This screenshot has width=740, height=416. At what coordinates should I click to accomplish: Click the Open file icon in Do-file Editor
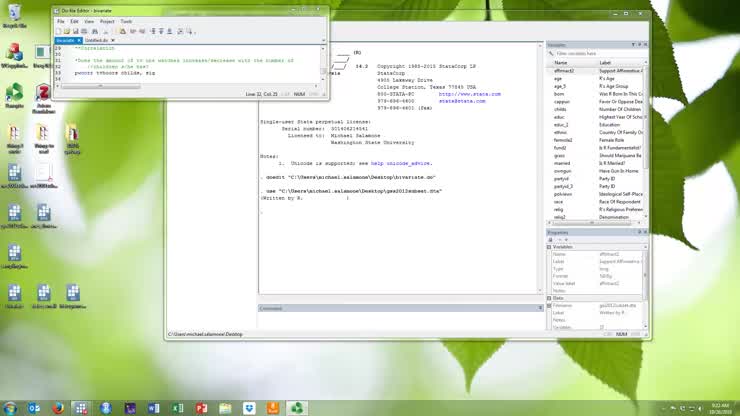pyautogui.click(x=65, y=31)
